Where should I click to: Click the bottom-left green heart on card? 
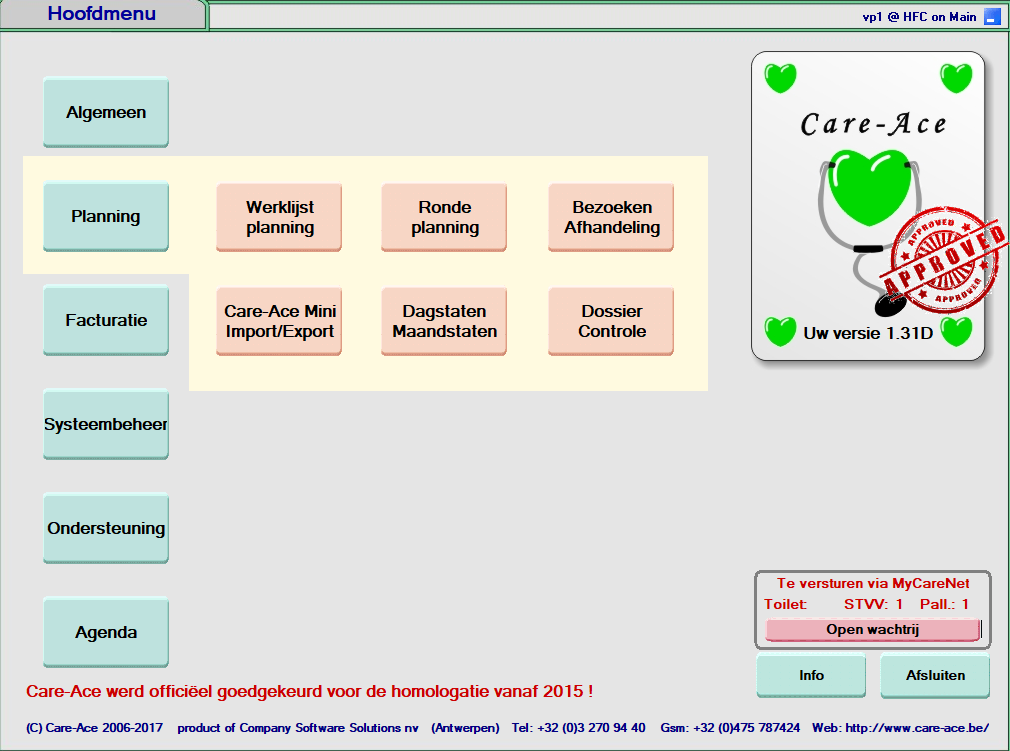click(780, 331)
